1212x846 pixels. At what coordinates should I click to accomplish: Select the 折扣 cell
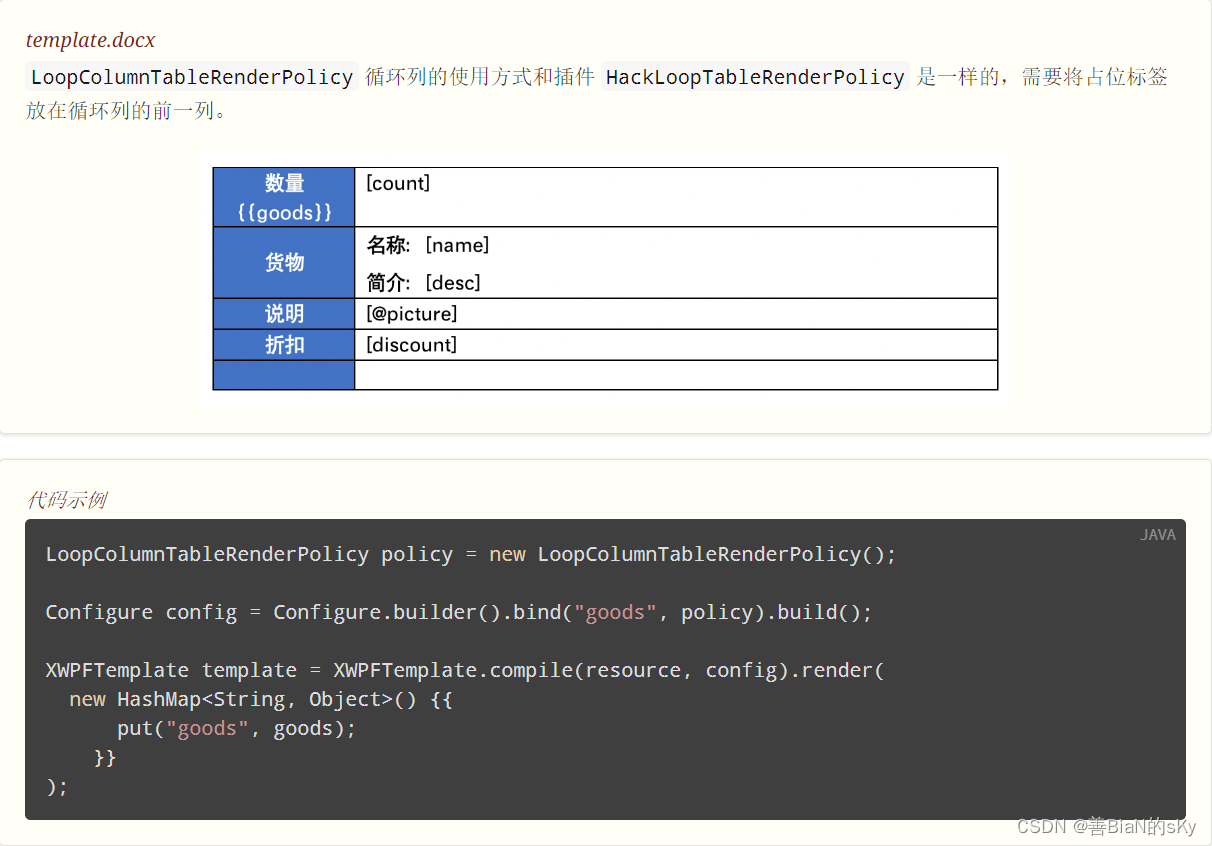coord(283,344)
